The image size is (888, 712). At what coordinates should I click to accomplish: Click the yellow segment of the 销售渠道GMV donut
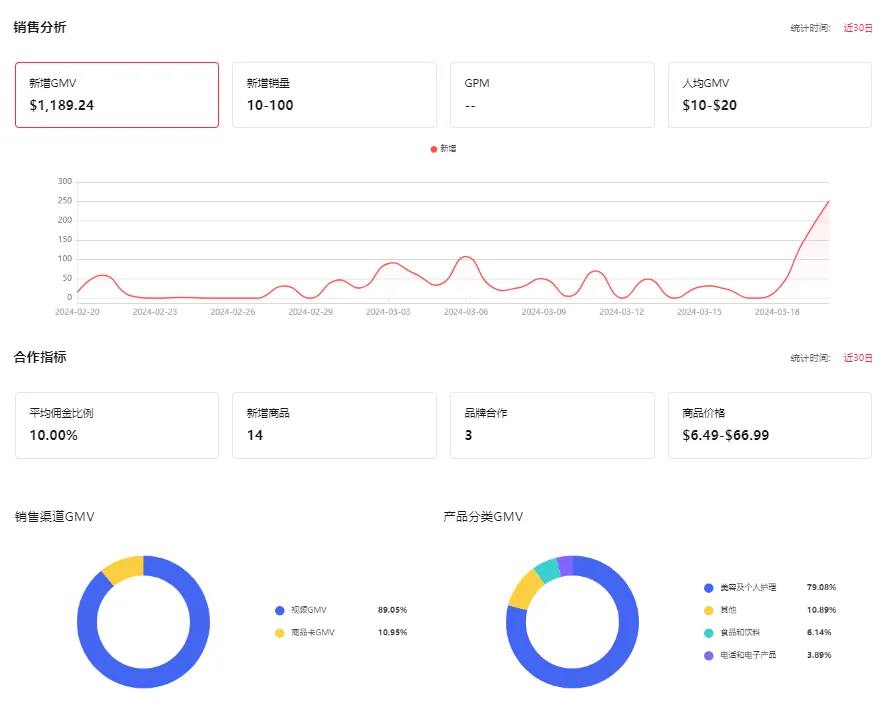pos(124,569)
